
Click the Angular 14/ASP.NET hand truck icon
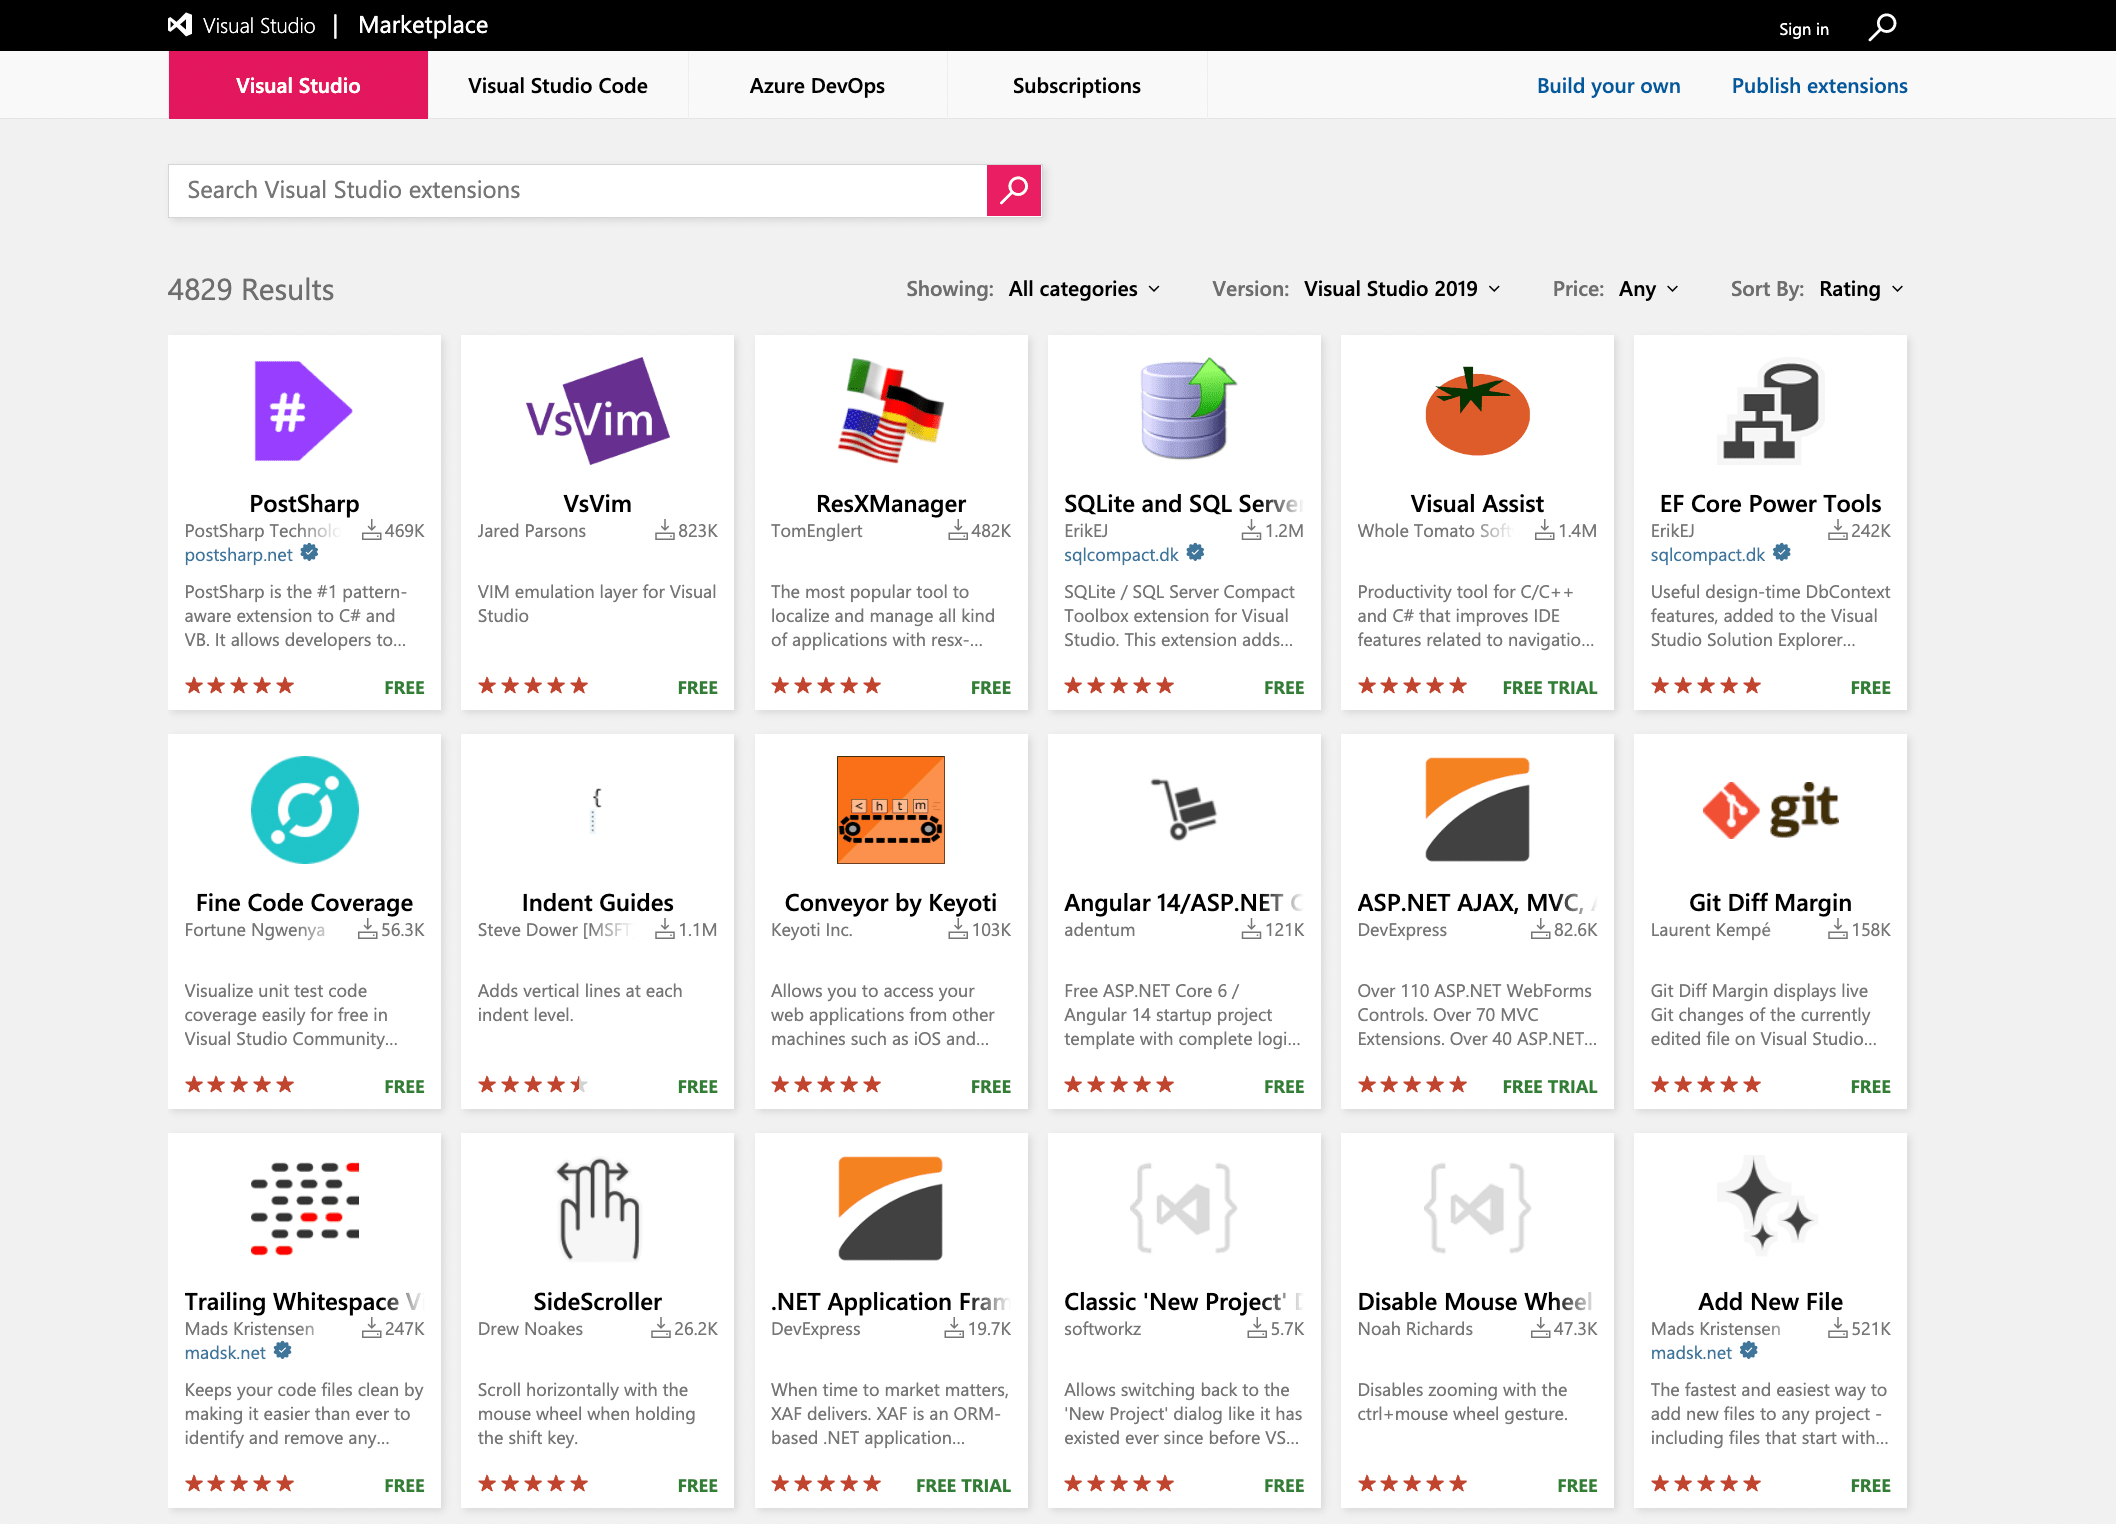(x=1184, y=810)
